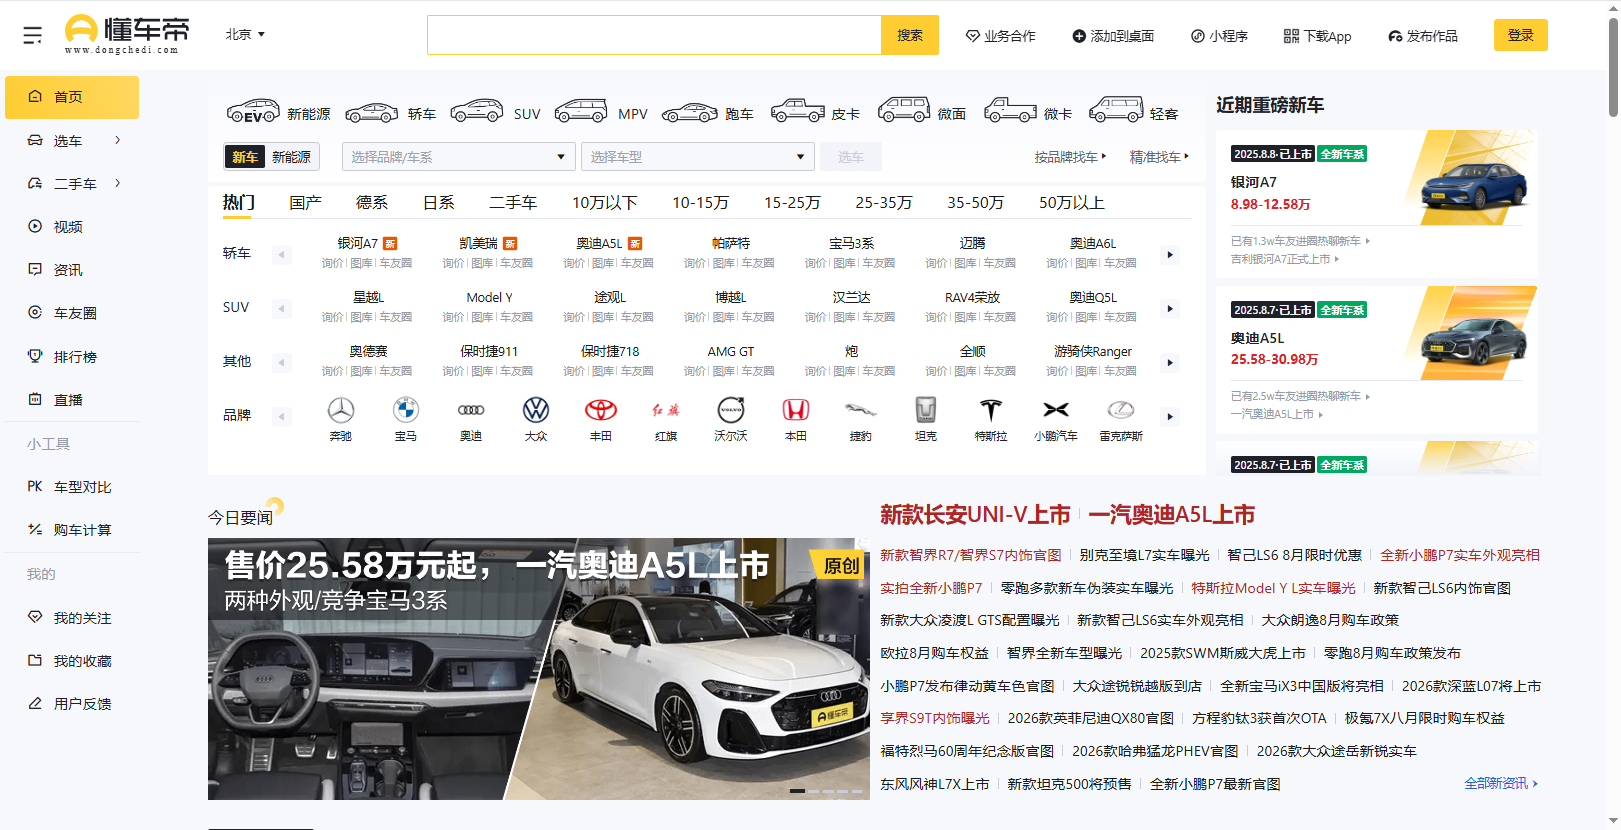1621x830 pixels.
Task: View 全部新资讯 link
Action: (1501, 784)
